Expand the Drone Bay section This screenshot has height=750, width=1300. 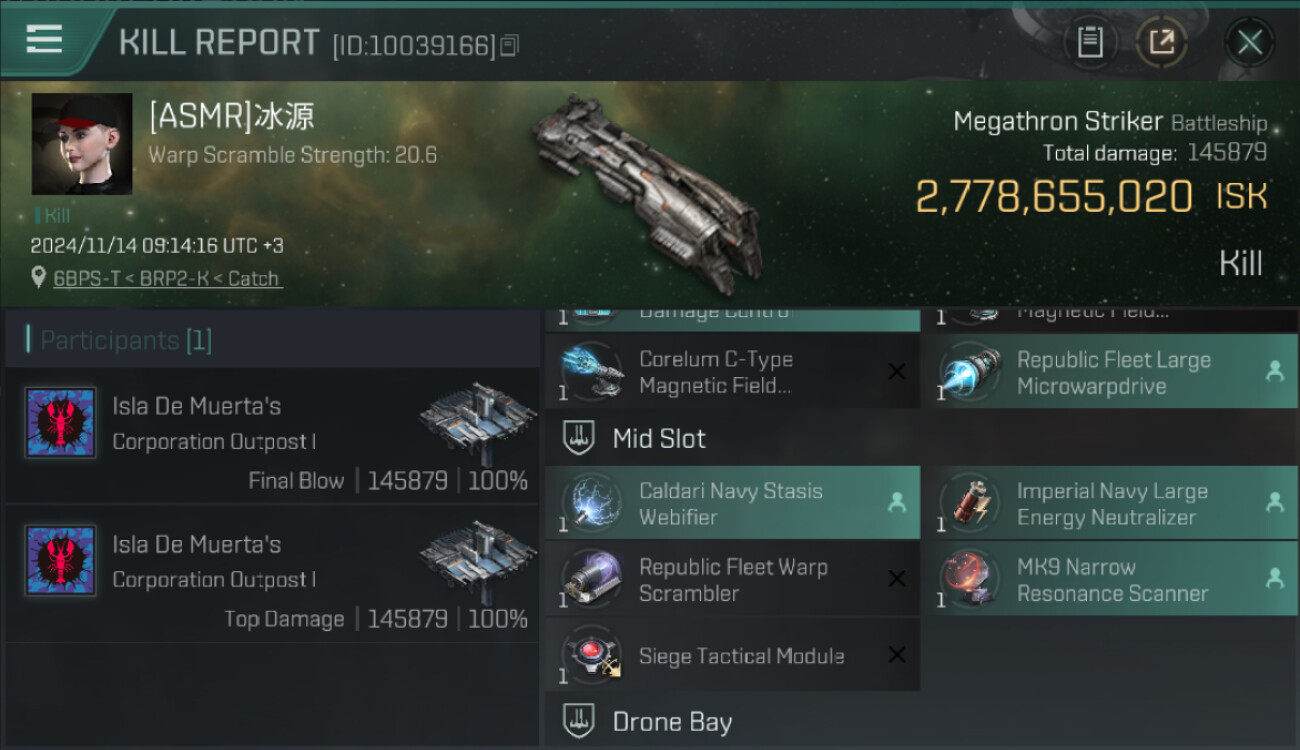click(921, 721)
